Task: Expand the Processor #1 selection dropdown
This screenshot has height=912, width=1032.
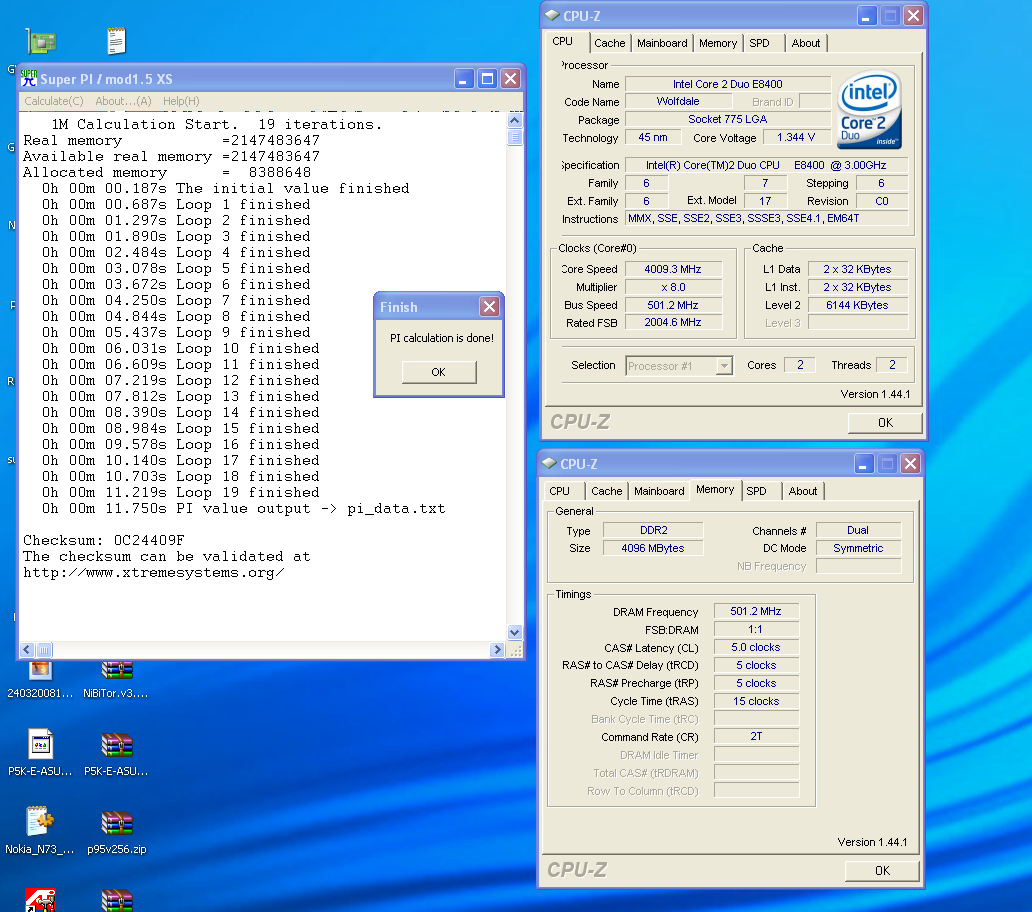Action: (724, 366)
